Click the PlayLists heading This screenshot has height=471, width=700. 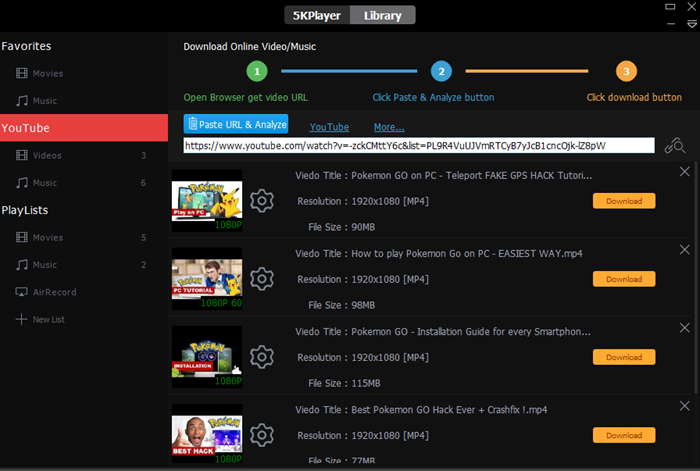(x=25, y=210)
